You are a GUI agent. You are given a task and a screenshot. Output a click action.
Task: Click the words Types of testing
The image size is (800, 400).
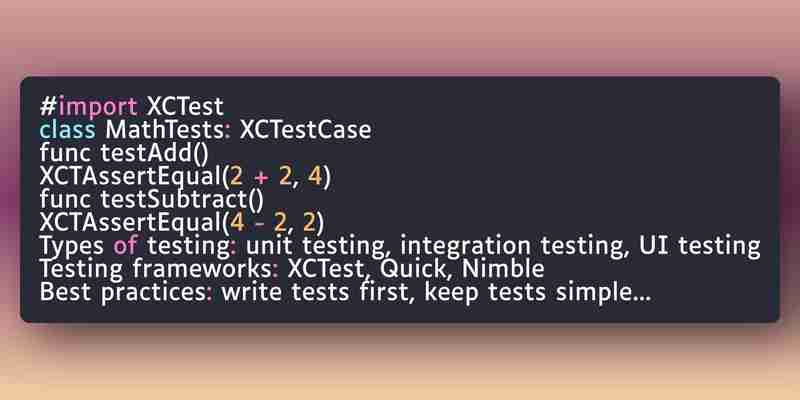(x=135, y=247)
